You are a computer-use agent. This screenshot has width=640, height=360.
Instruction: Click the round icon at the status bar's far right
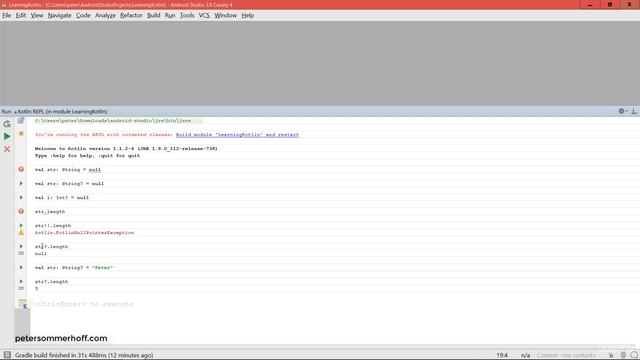click(634, 355)
